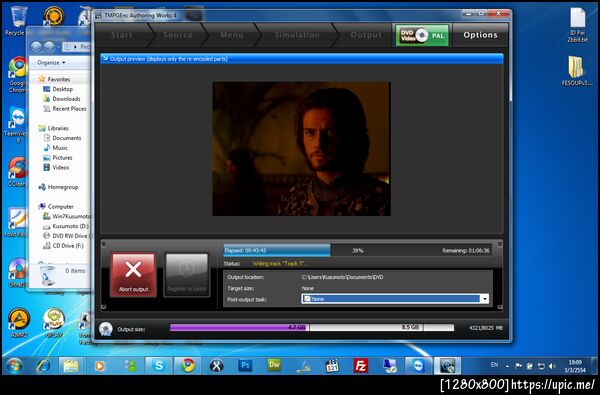600x395 pixels.
Task: Open Action Center flag in system tray
Action: [518, 366]
